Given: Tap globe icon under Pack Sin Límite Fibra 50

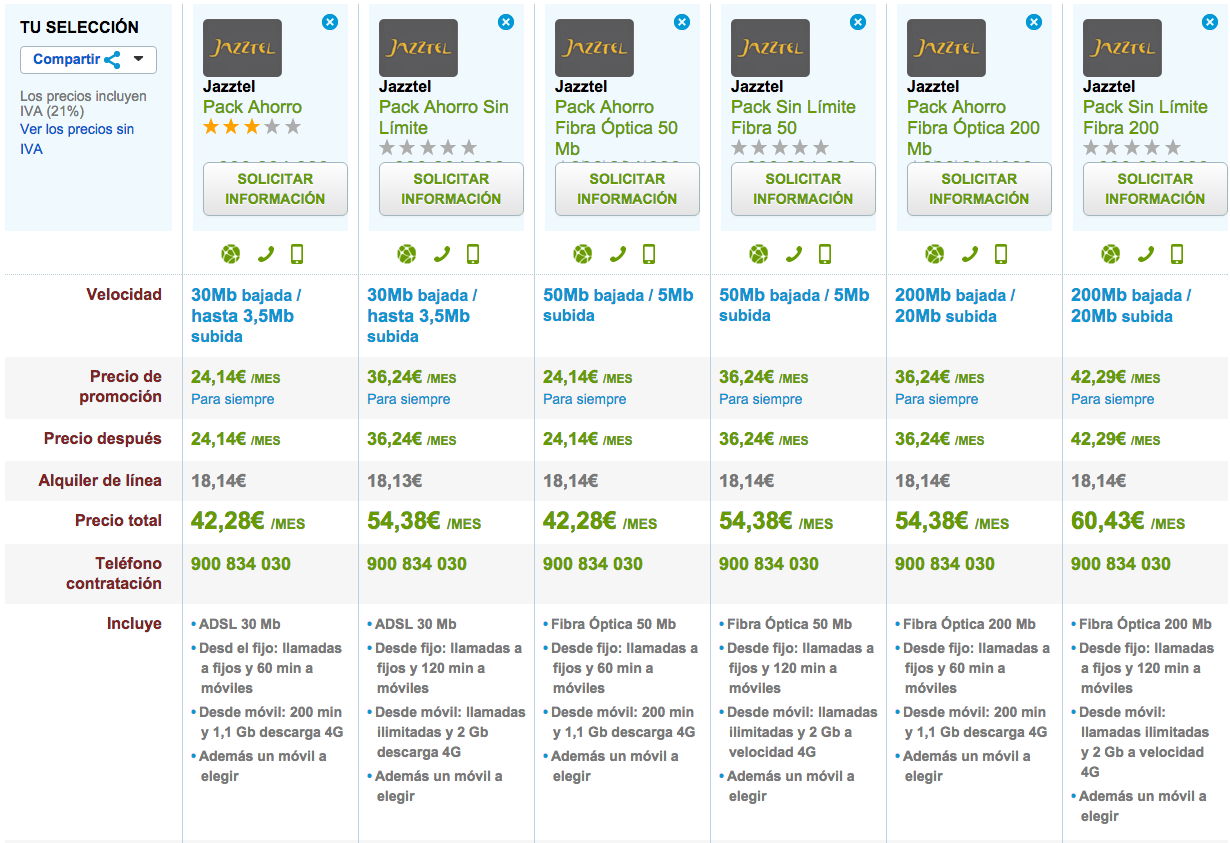Looking at the screenshot, I should 759,254.
